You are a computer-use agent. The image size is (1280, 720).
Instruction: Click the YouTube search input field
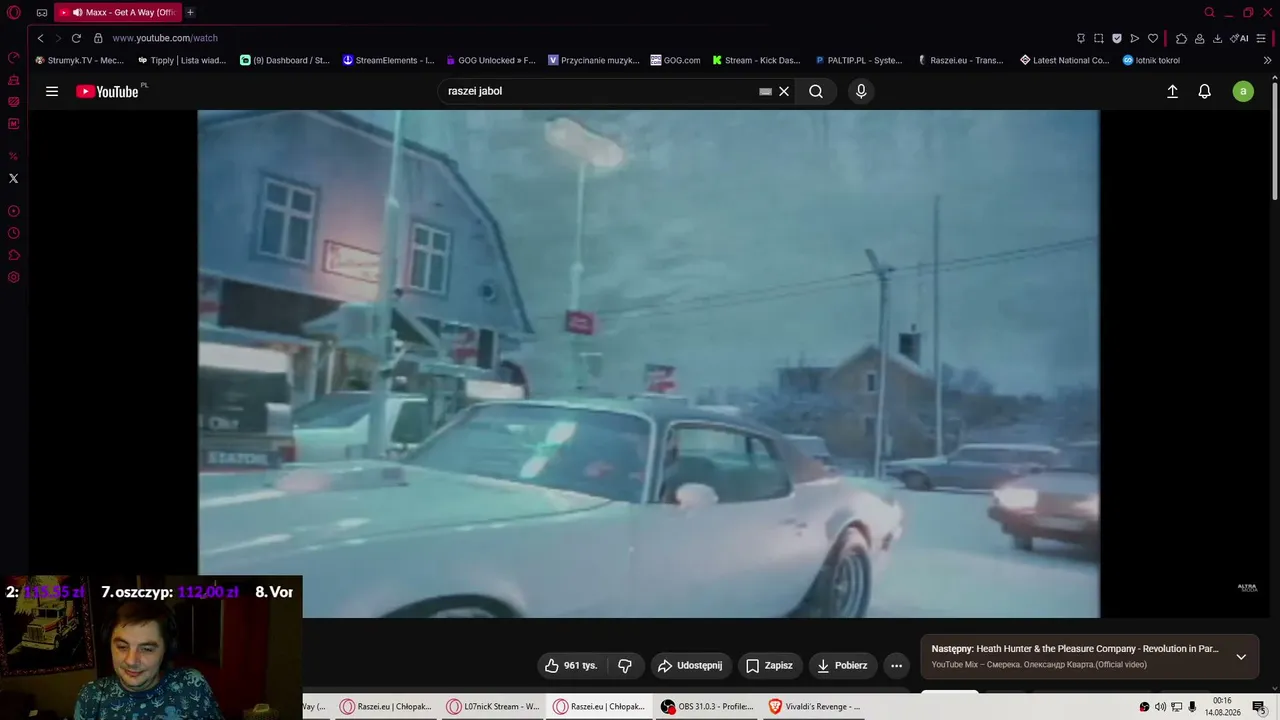[x=600, y=91]
